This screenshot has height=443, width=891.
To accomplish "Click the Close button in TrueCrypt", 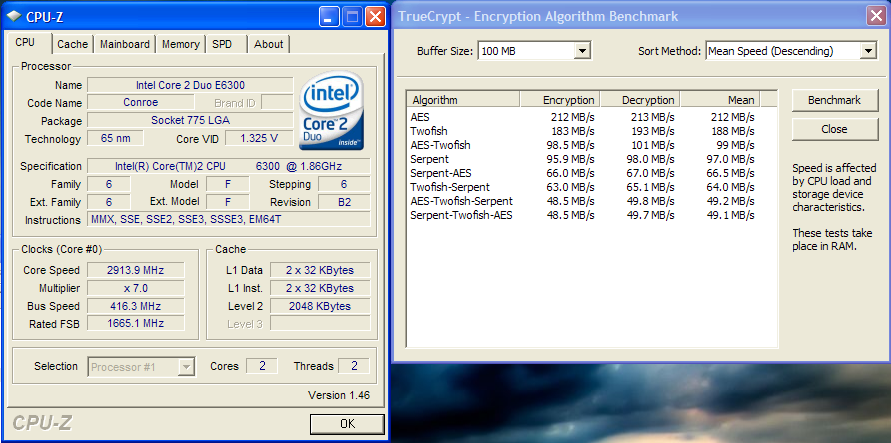I will [x=834, y=129].
